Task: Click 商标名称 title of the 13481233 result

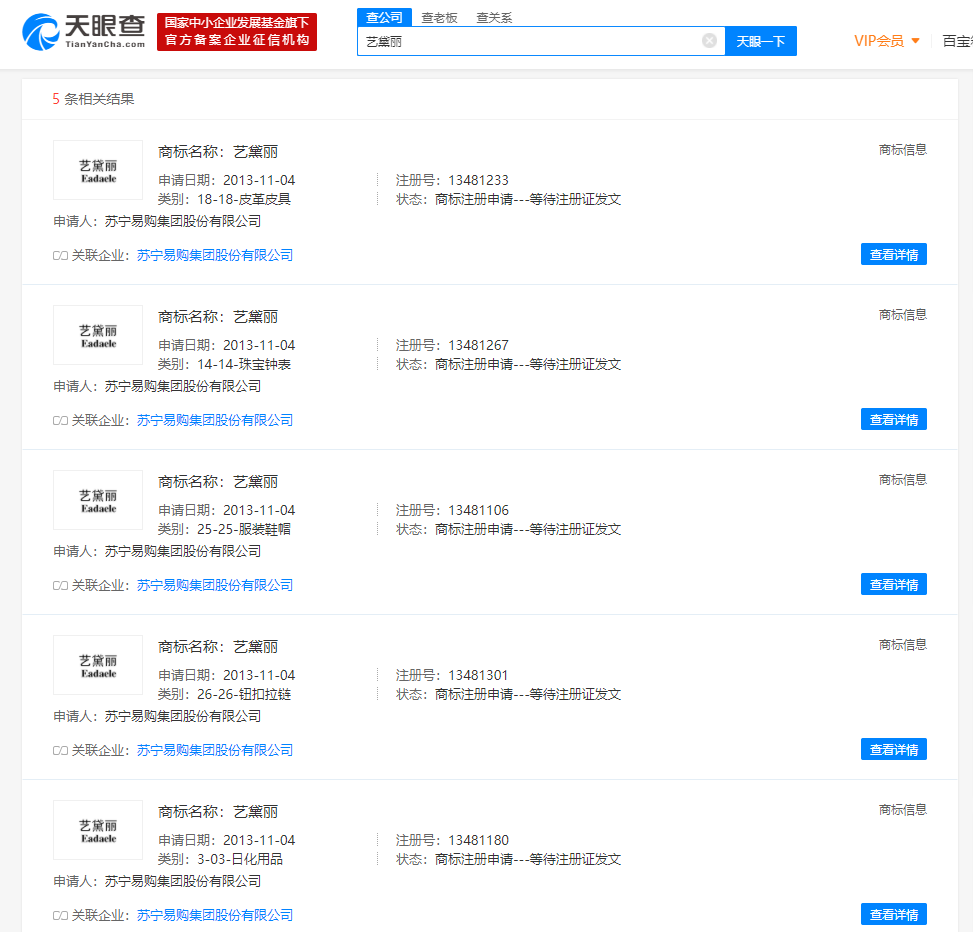Action: pos(218,152)
